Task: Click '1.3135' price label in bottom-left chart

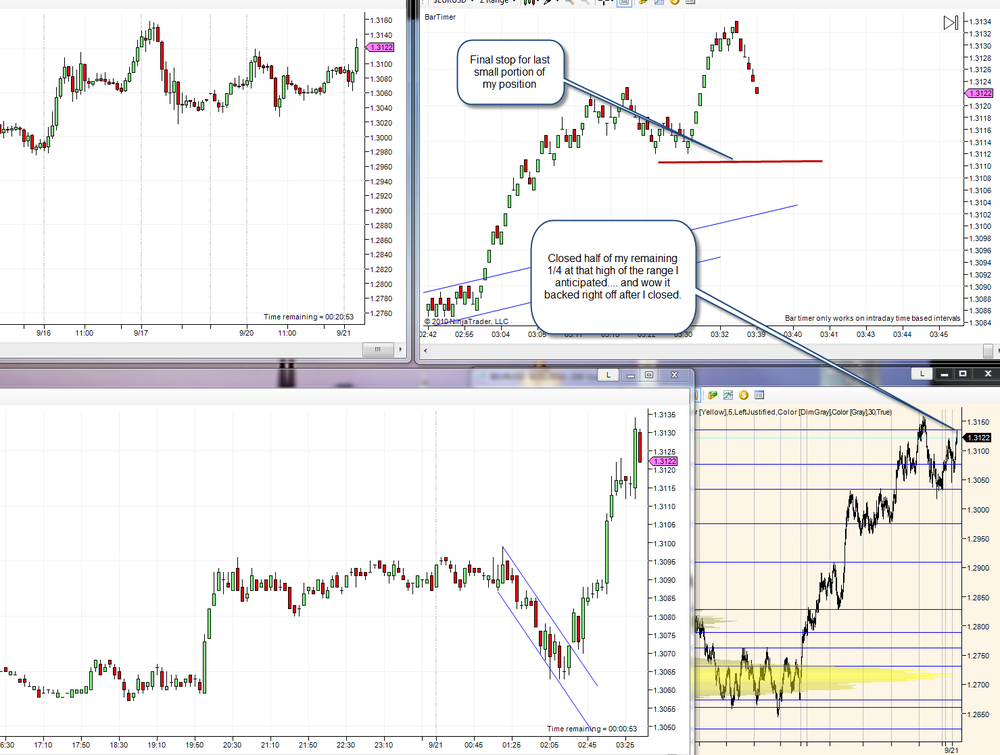Action: 664,414
